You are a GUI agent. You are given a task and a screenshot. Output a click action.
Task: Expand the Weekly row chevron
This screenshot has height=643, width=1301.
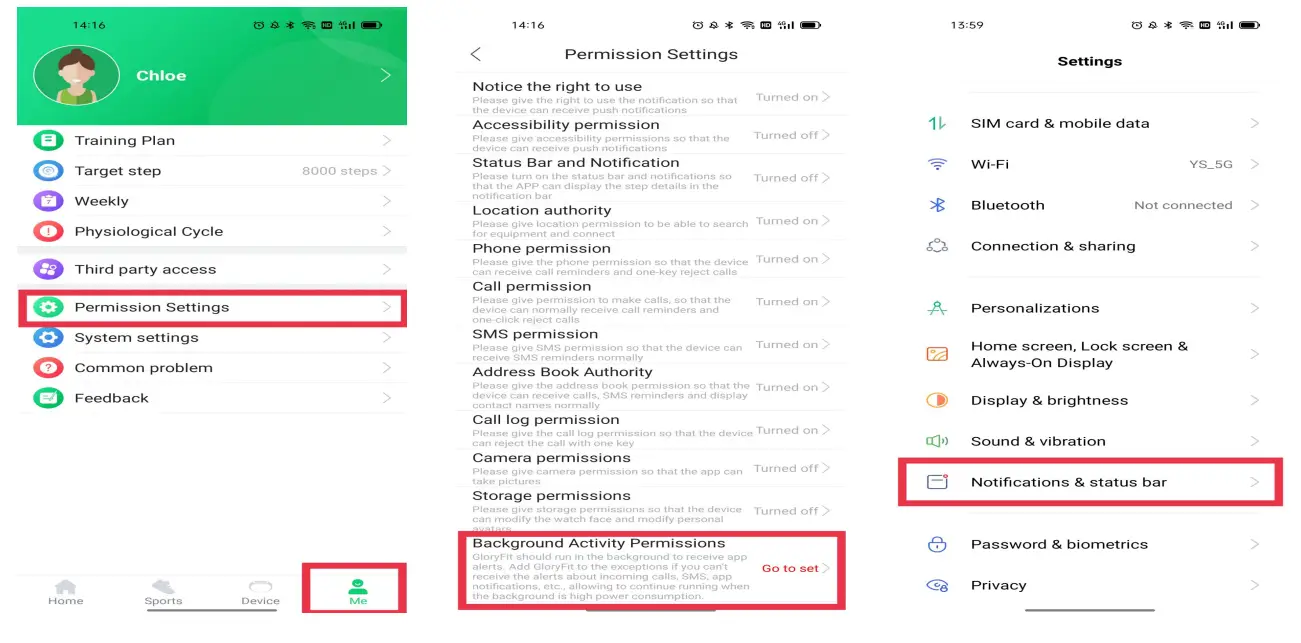tap(387, 201)
